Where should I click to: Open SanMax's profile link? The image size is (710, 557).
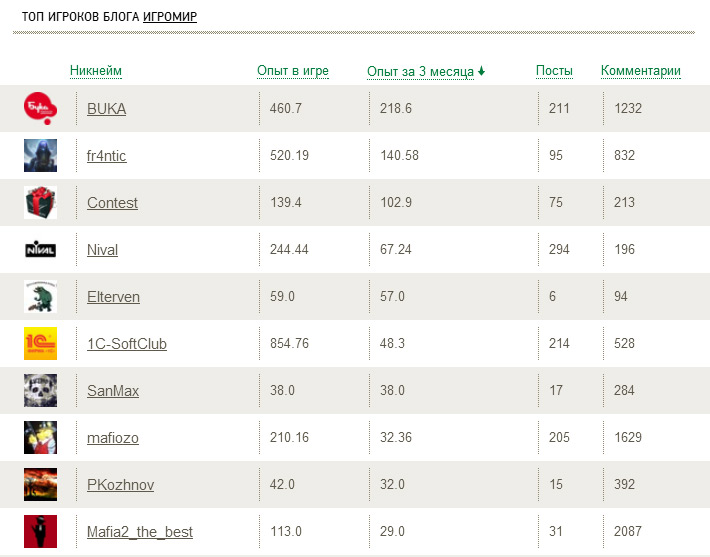(113, 391)
